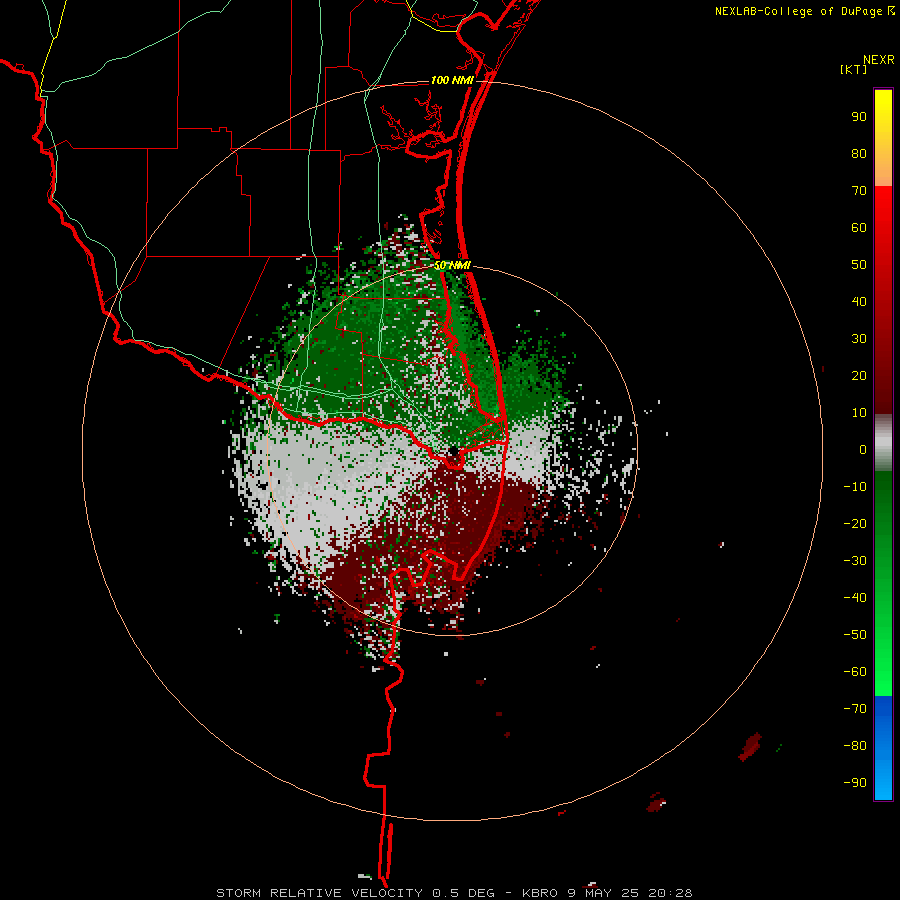Screen dimensions: 900x900
Task: Click the "NEXR" label above the scale
Action: (x=879, y=60)
